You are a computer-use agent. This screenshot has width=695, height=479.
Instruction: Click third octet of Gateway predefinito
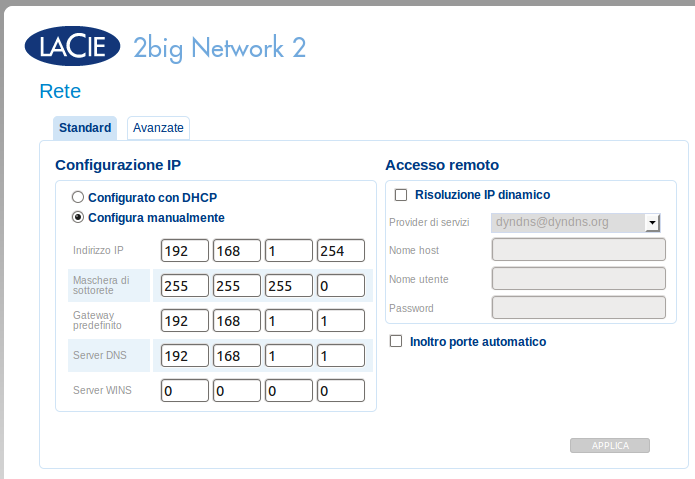289,321
